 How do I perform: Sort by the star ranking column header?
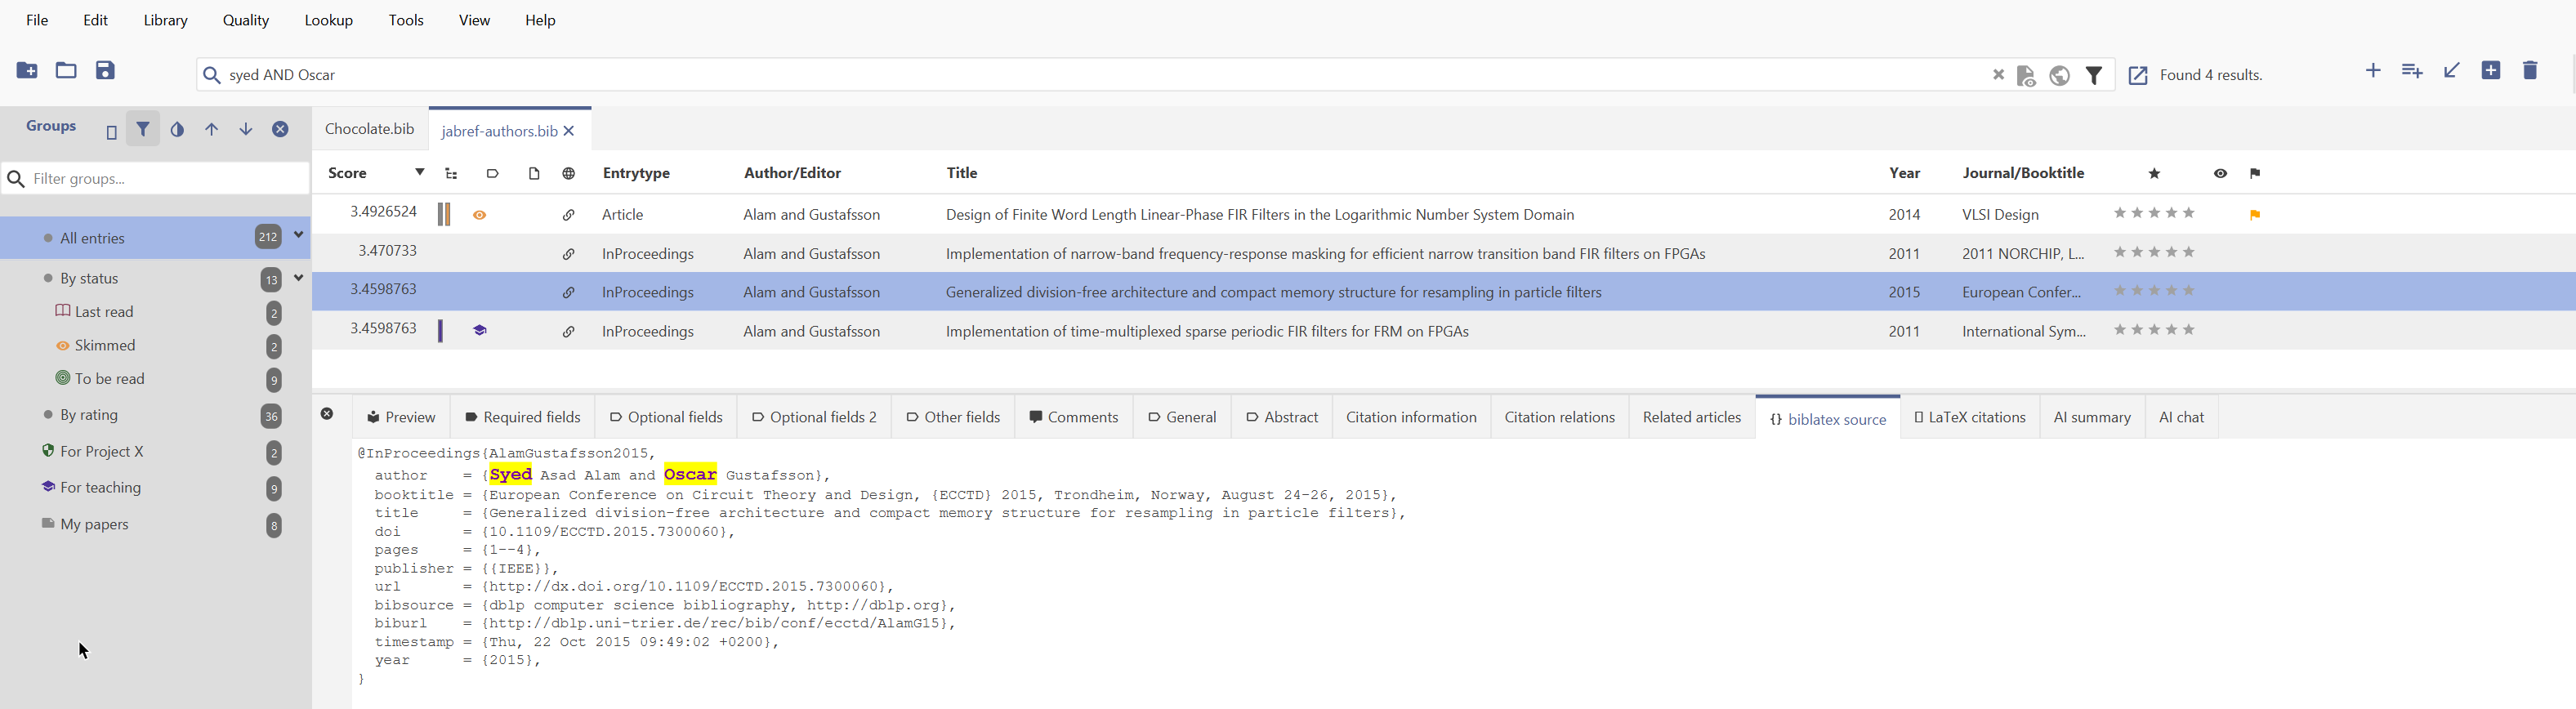pos(2155,174)
